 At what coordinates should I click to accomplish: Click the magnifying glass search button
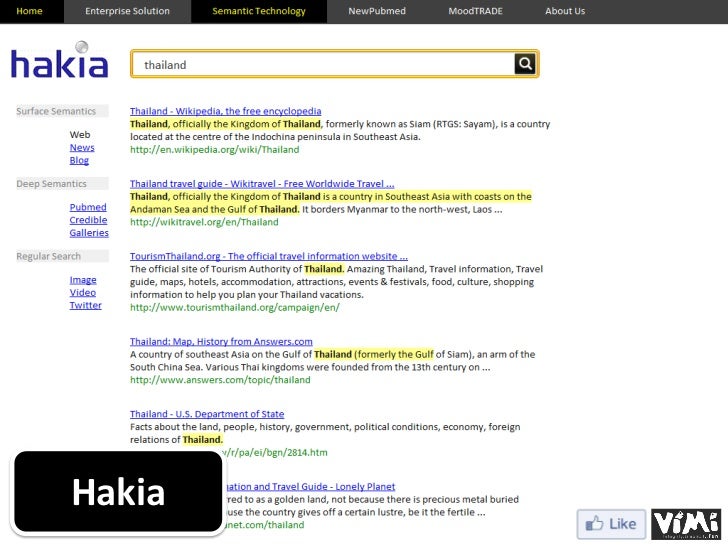(x=525, y=64)
